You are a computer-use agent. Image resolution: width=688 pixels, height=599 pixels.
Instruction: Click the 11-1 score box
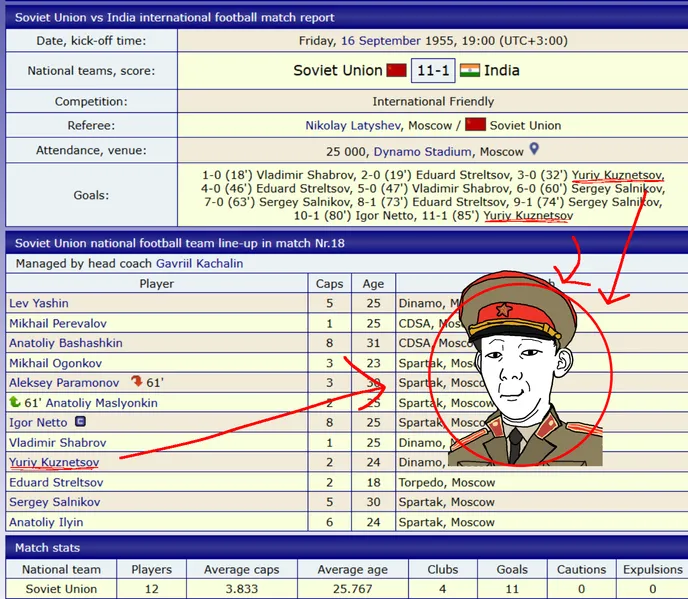point(432,71)
